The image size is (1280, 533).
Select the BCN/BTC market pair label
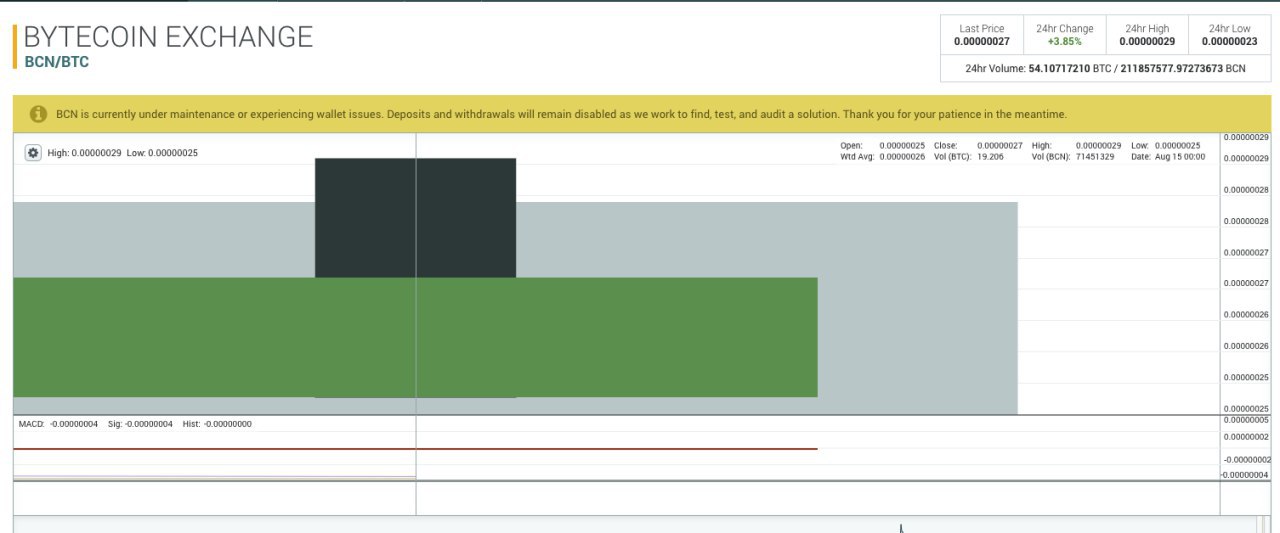point(57,62)
